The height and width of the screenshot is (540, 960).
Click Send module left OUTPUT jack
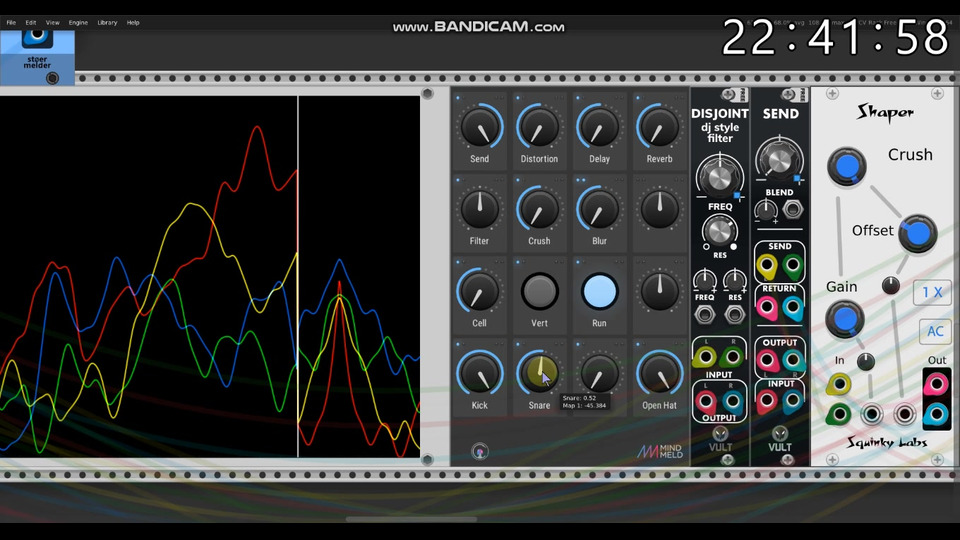766,360
